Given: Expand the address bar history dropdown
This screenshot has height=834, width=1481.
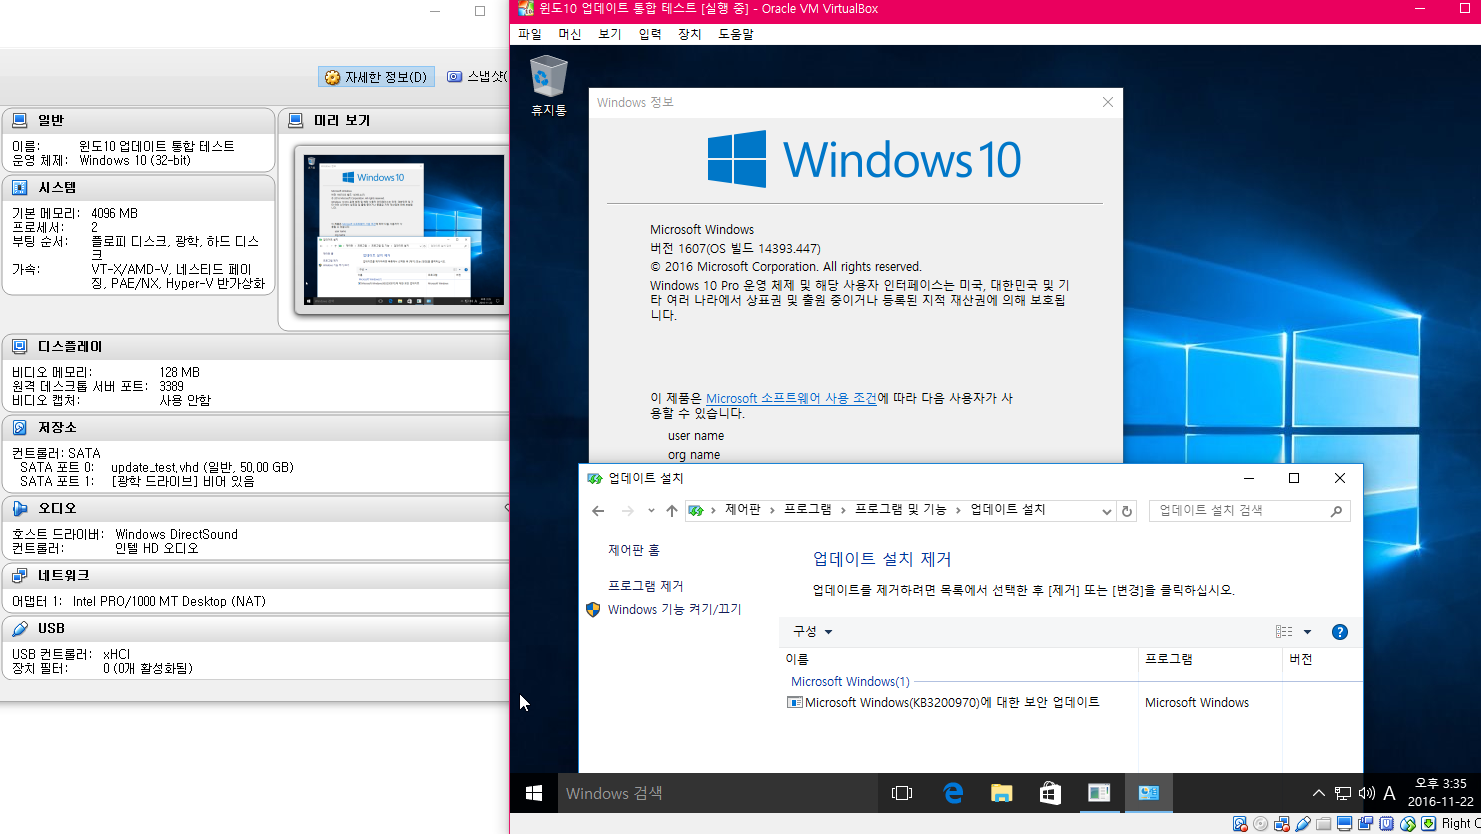Looking at the screenshot, I should pos(1106,511).
